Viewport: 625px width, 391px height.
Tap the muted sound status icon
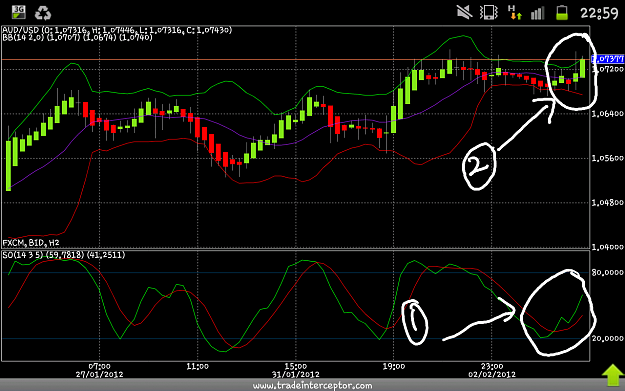pyautogui.click(x=464, y=12)
